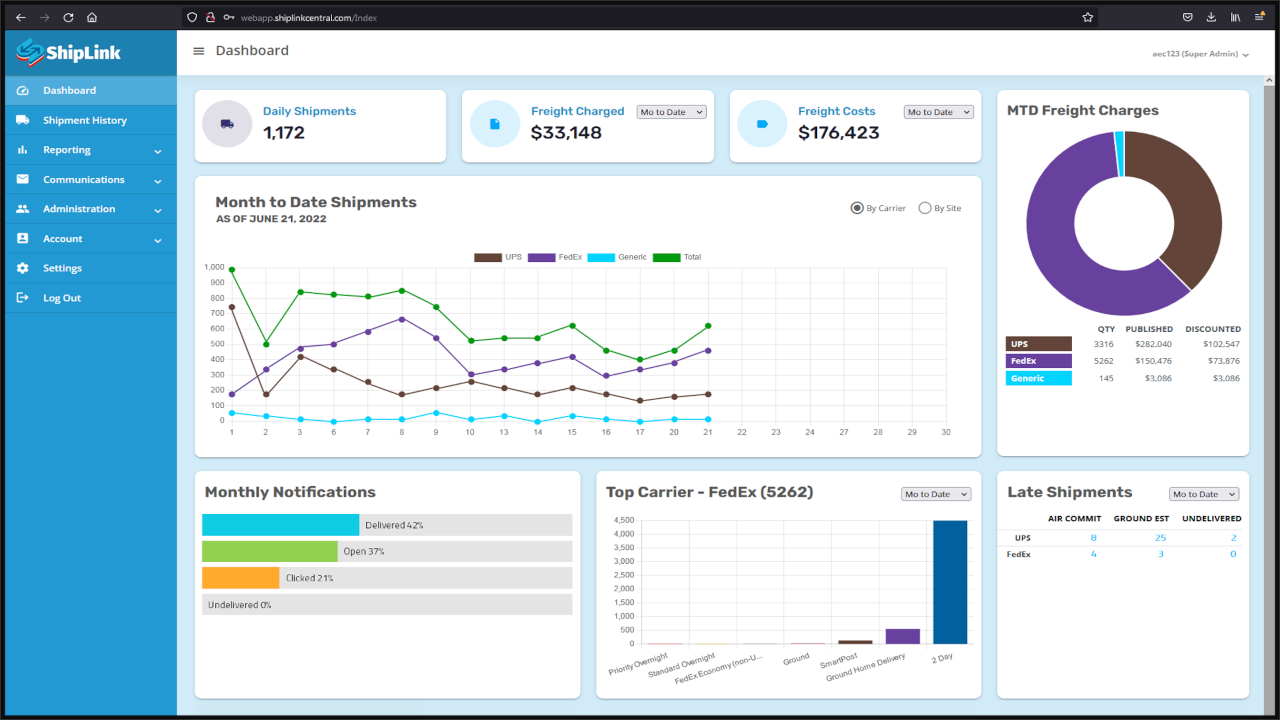Viewport: 1280px width, 720px height.
Task: Click the FedEx purple swatch in freight table
Action: pos(1038,361)
